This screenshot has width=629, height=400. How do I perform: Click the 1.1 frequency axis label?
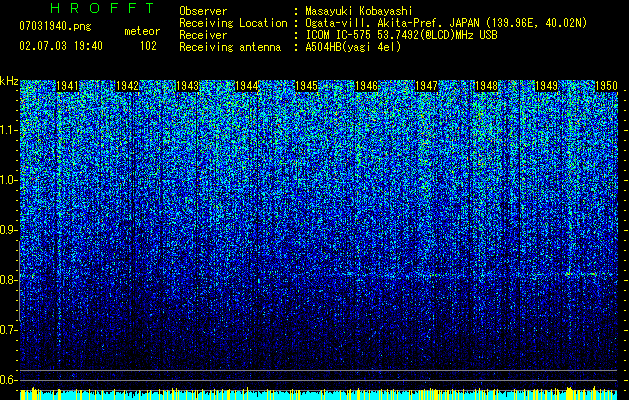pos(8,130)
